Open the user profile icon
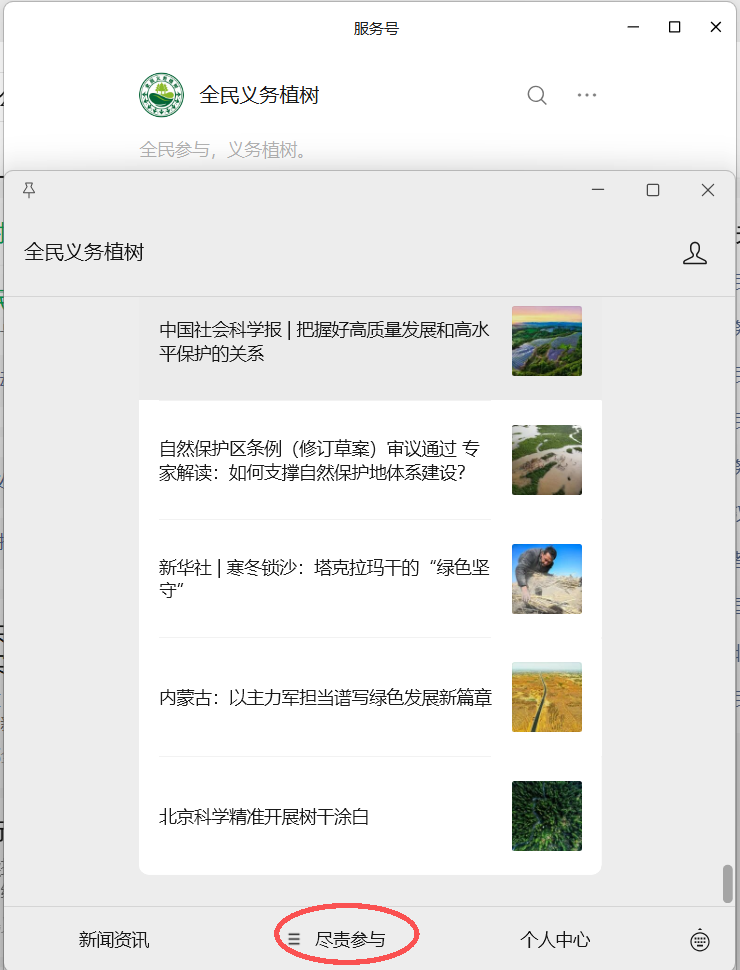The width and height of the screenshot is (740, 970). point(695,253)
